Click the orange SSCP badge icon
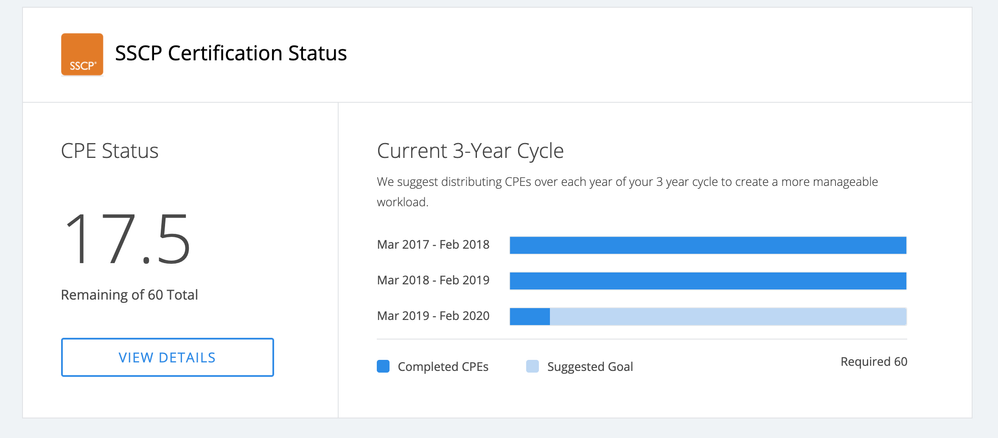This screenshot has width=998, height=438. (x=82, y=54)
